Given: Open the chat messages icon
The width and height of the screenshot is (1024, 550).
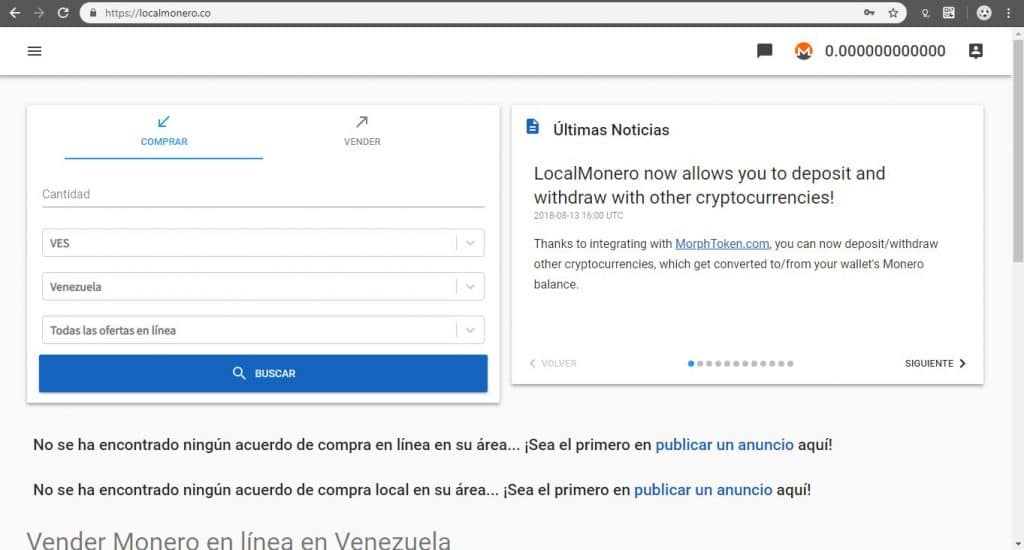Looking at the screenshot, I should 764,51.
